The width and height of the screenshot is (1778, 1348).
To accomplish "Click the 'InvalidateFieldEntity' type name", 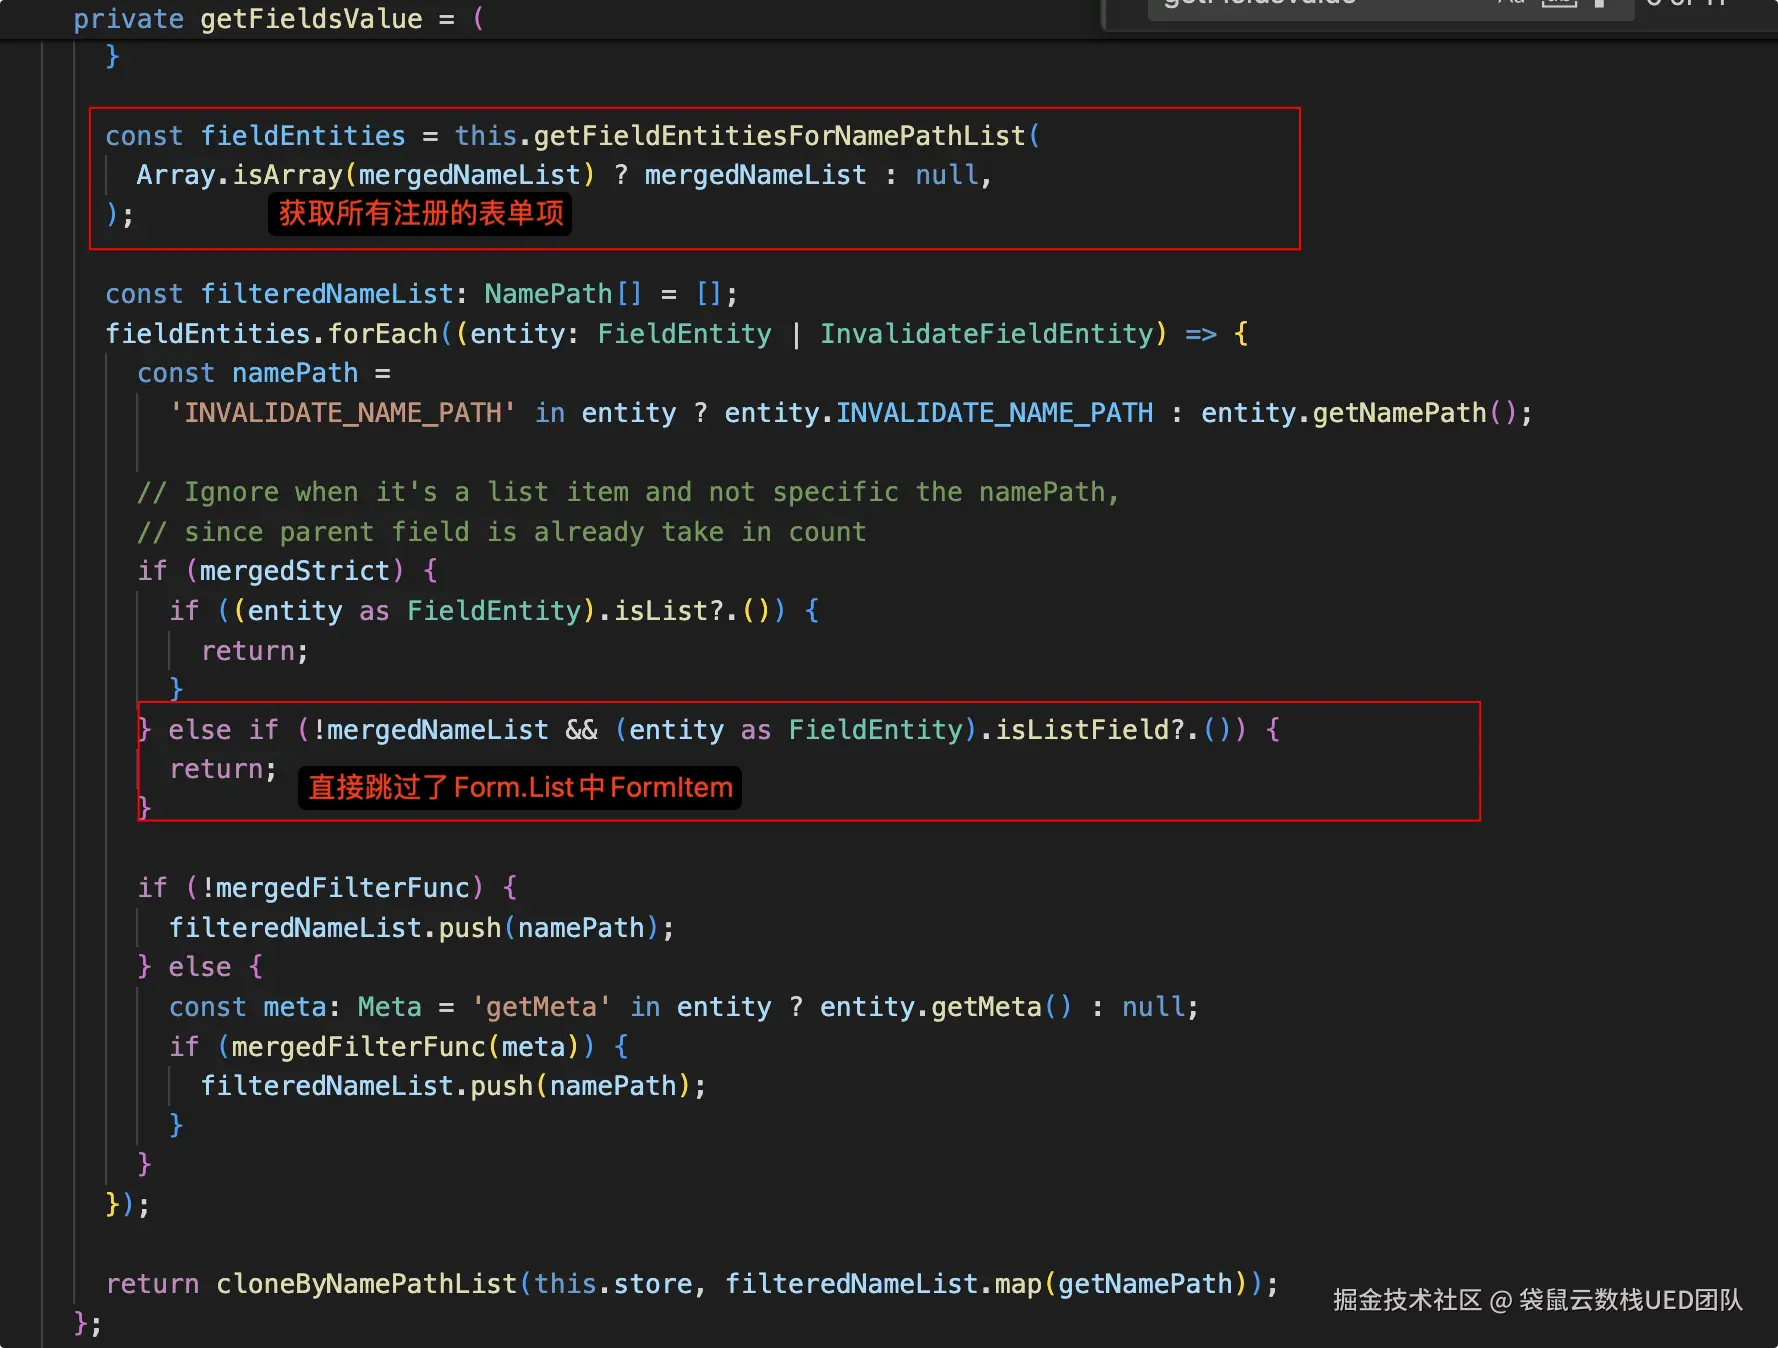I will pyautogui.click(x=986, y=334).
